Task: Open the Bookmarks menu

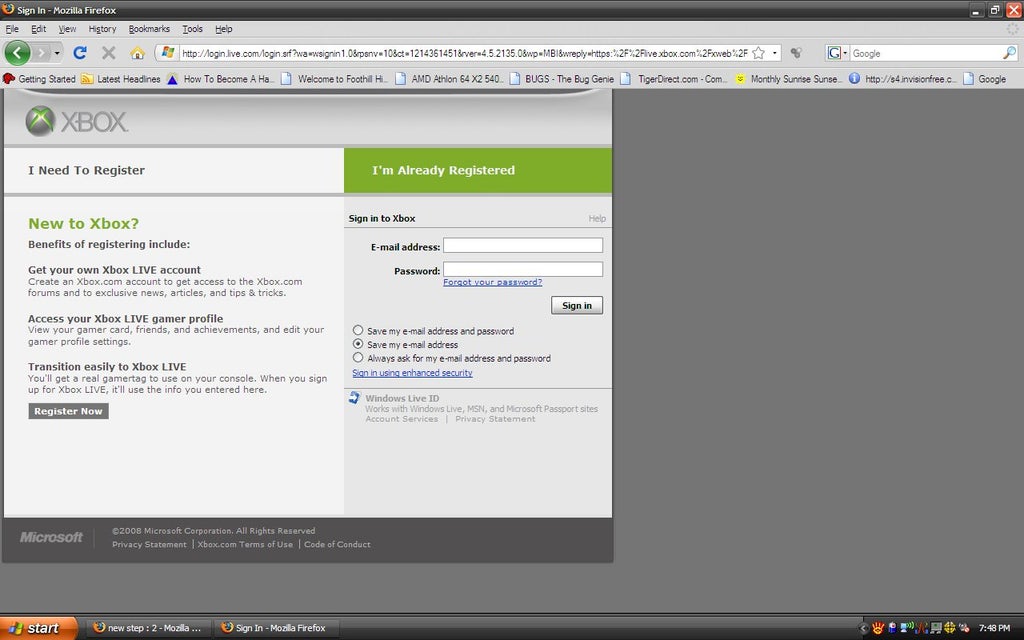Action: [149, 29]
